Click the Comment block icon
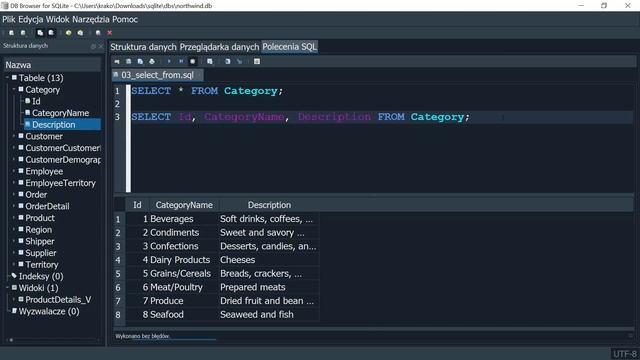 (257, 62)
